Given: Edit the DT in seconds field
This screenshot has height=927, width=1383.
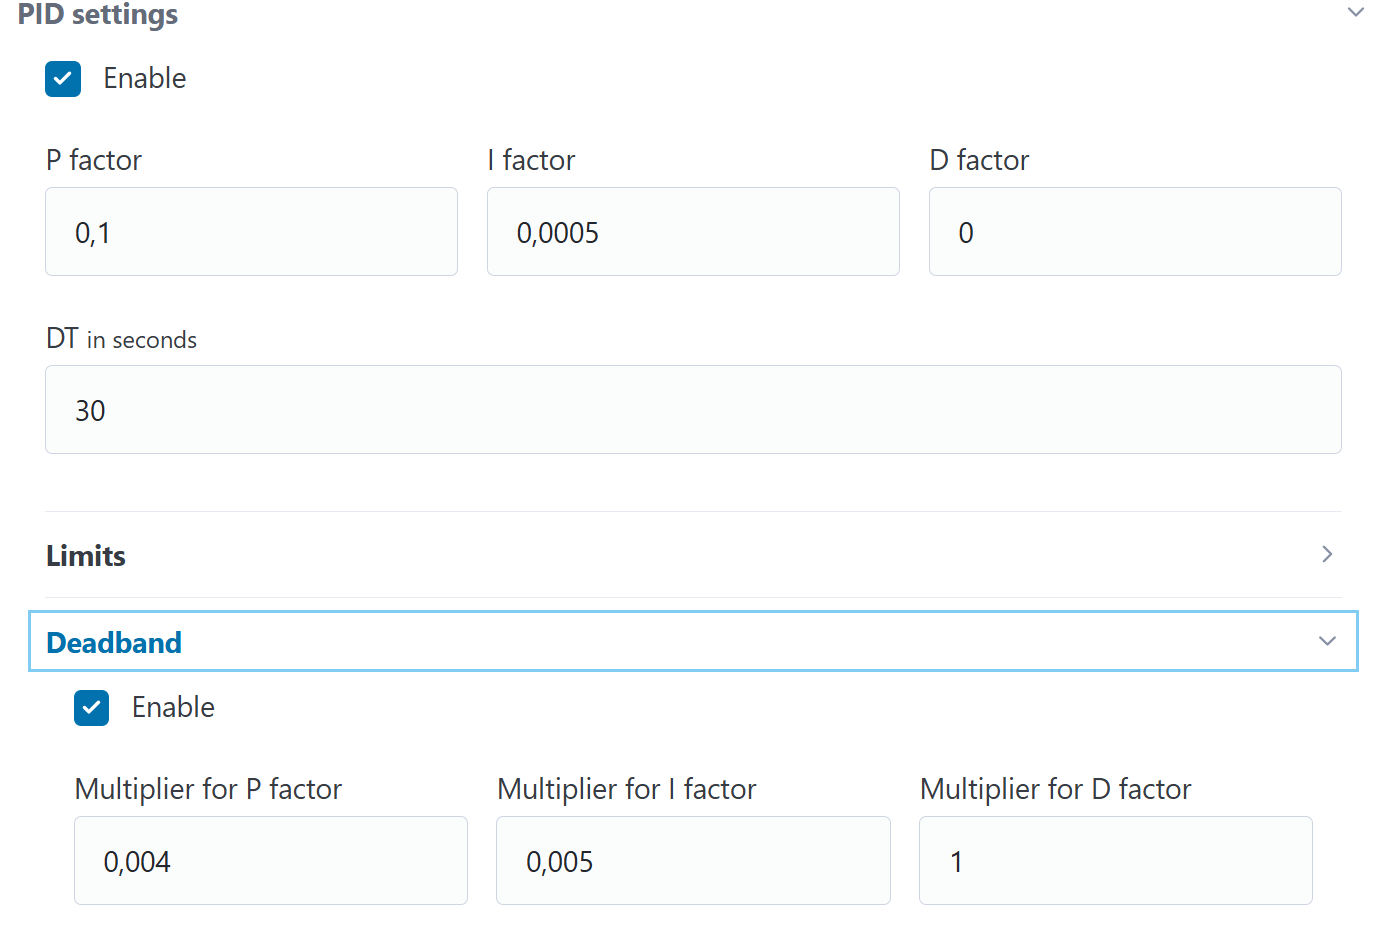Looking at the screenshot, I should [x=692, y=410].
